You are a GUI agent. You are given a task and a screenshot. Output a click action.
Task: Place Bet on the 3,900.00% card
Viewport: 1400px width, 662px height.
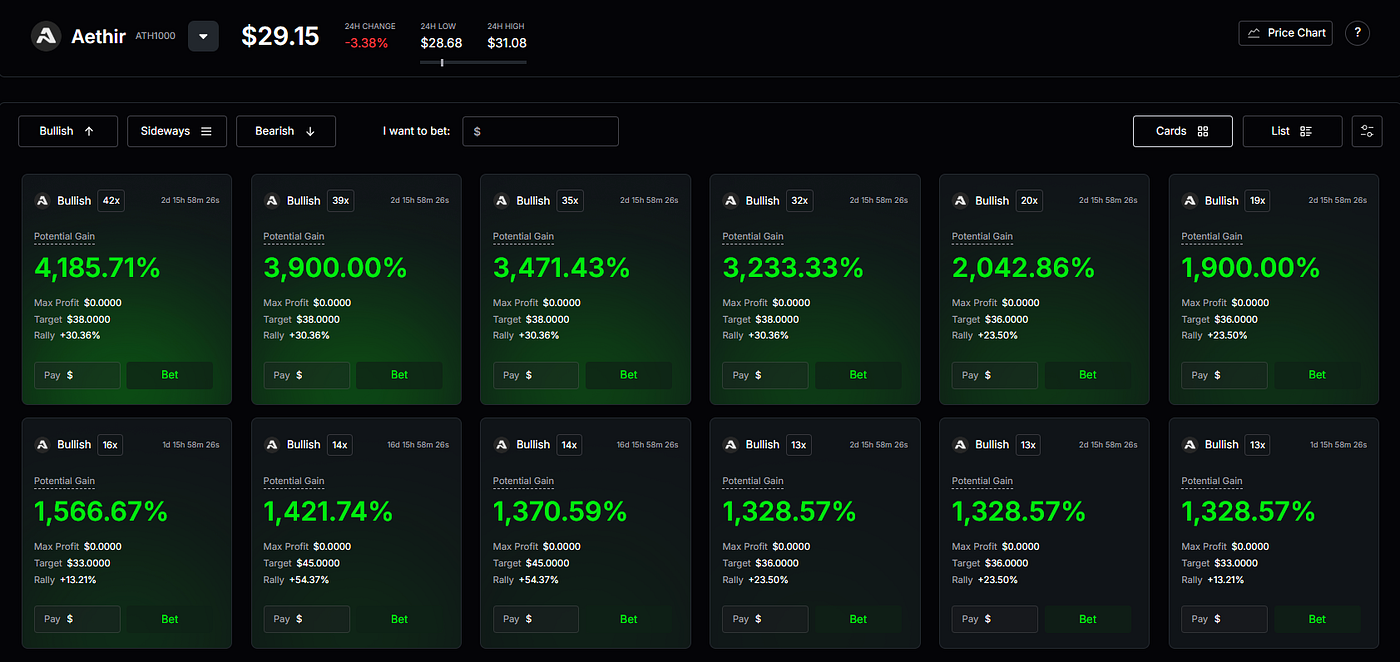399,375
